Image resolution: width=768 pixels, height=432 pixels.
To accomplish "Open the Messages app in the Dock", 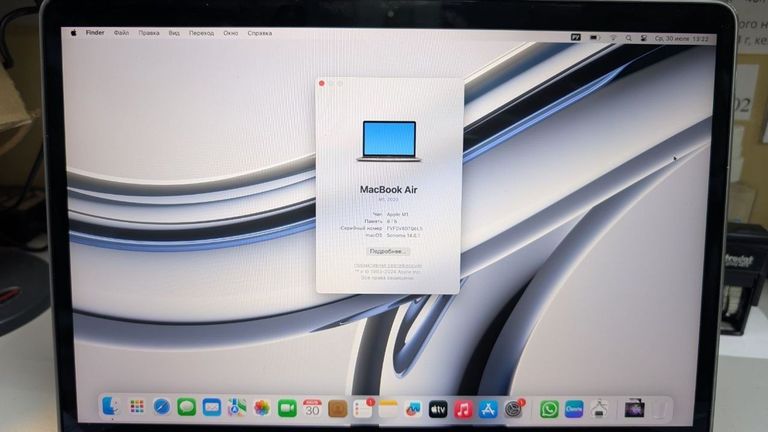I will [187, 407].
